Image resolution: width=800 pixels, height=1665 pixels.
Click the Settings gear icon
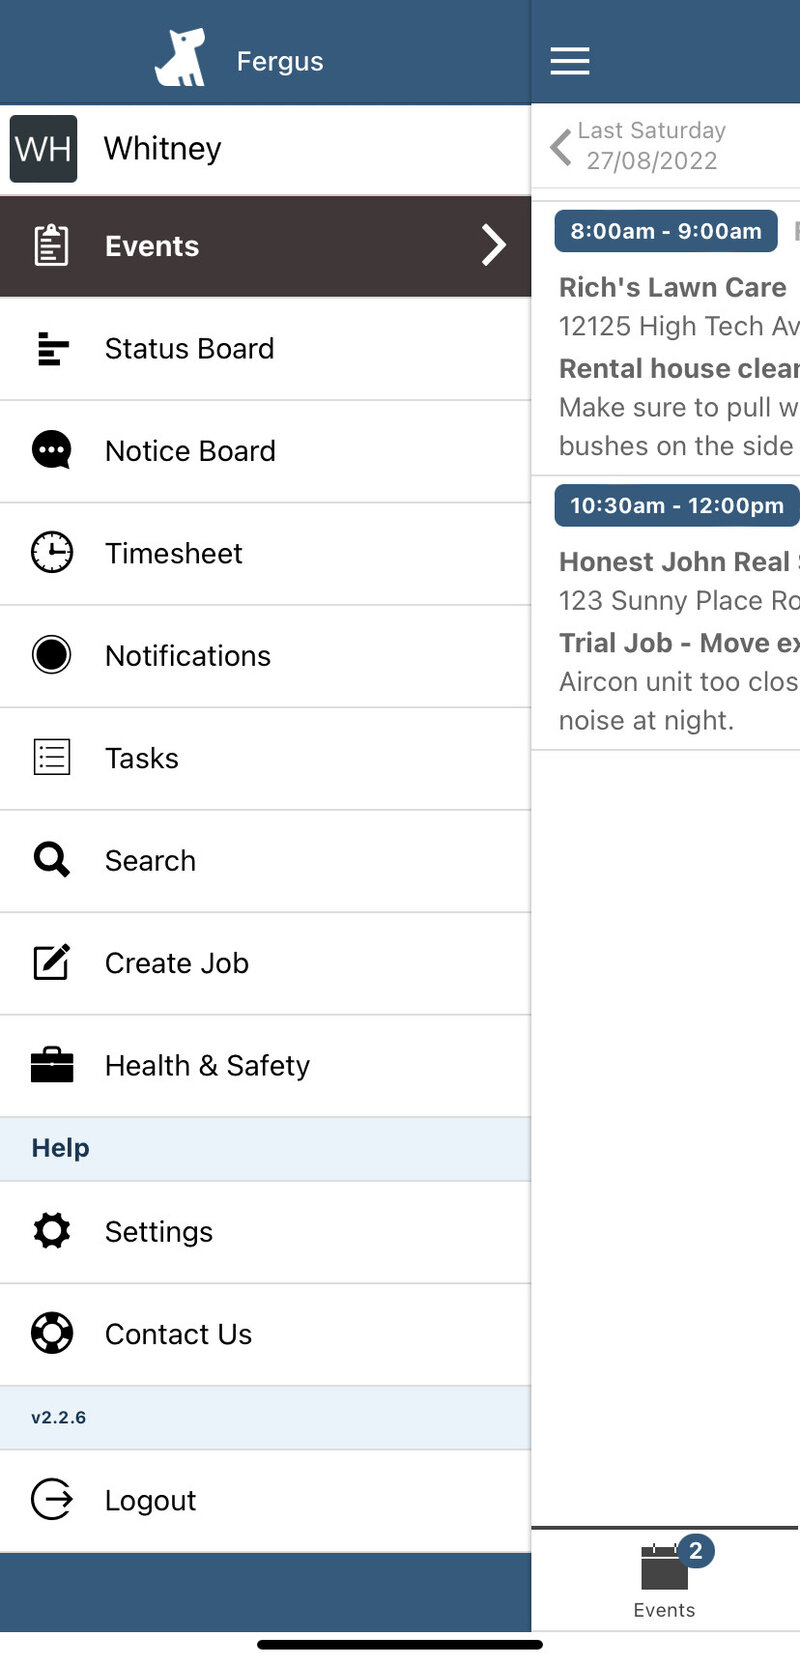click(x=52, y=1231)
